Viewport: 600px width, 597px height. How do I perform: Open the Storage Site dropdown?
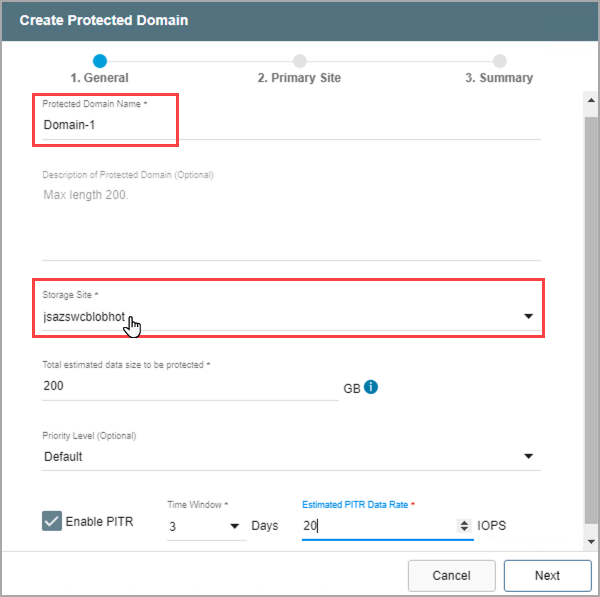coord(528,317)
